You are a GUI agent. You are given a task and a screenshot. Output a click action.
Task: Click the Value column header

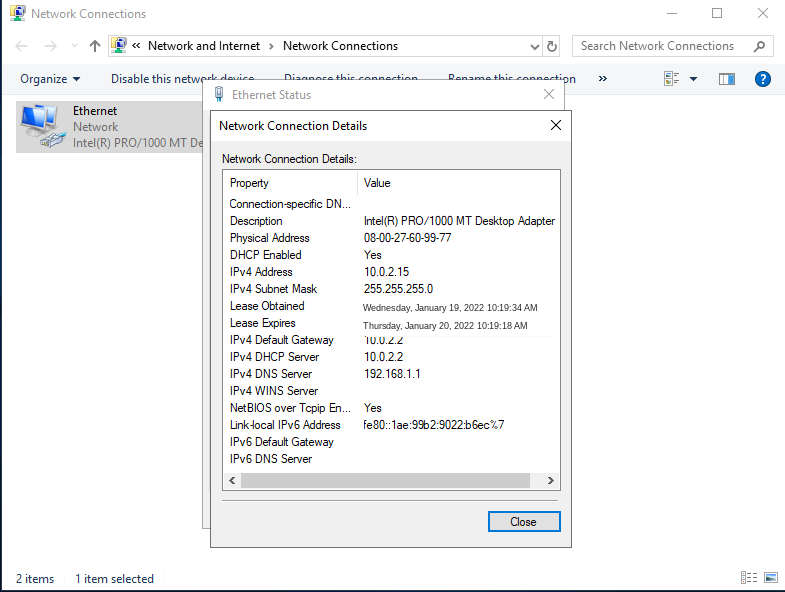pyautogui.click(x=458, y=183)
